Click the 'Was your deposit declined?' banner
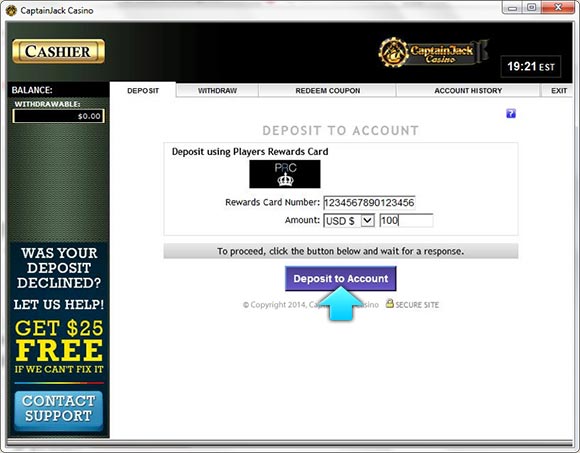 [59, 268]
